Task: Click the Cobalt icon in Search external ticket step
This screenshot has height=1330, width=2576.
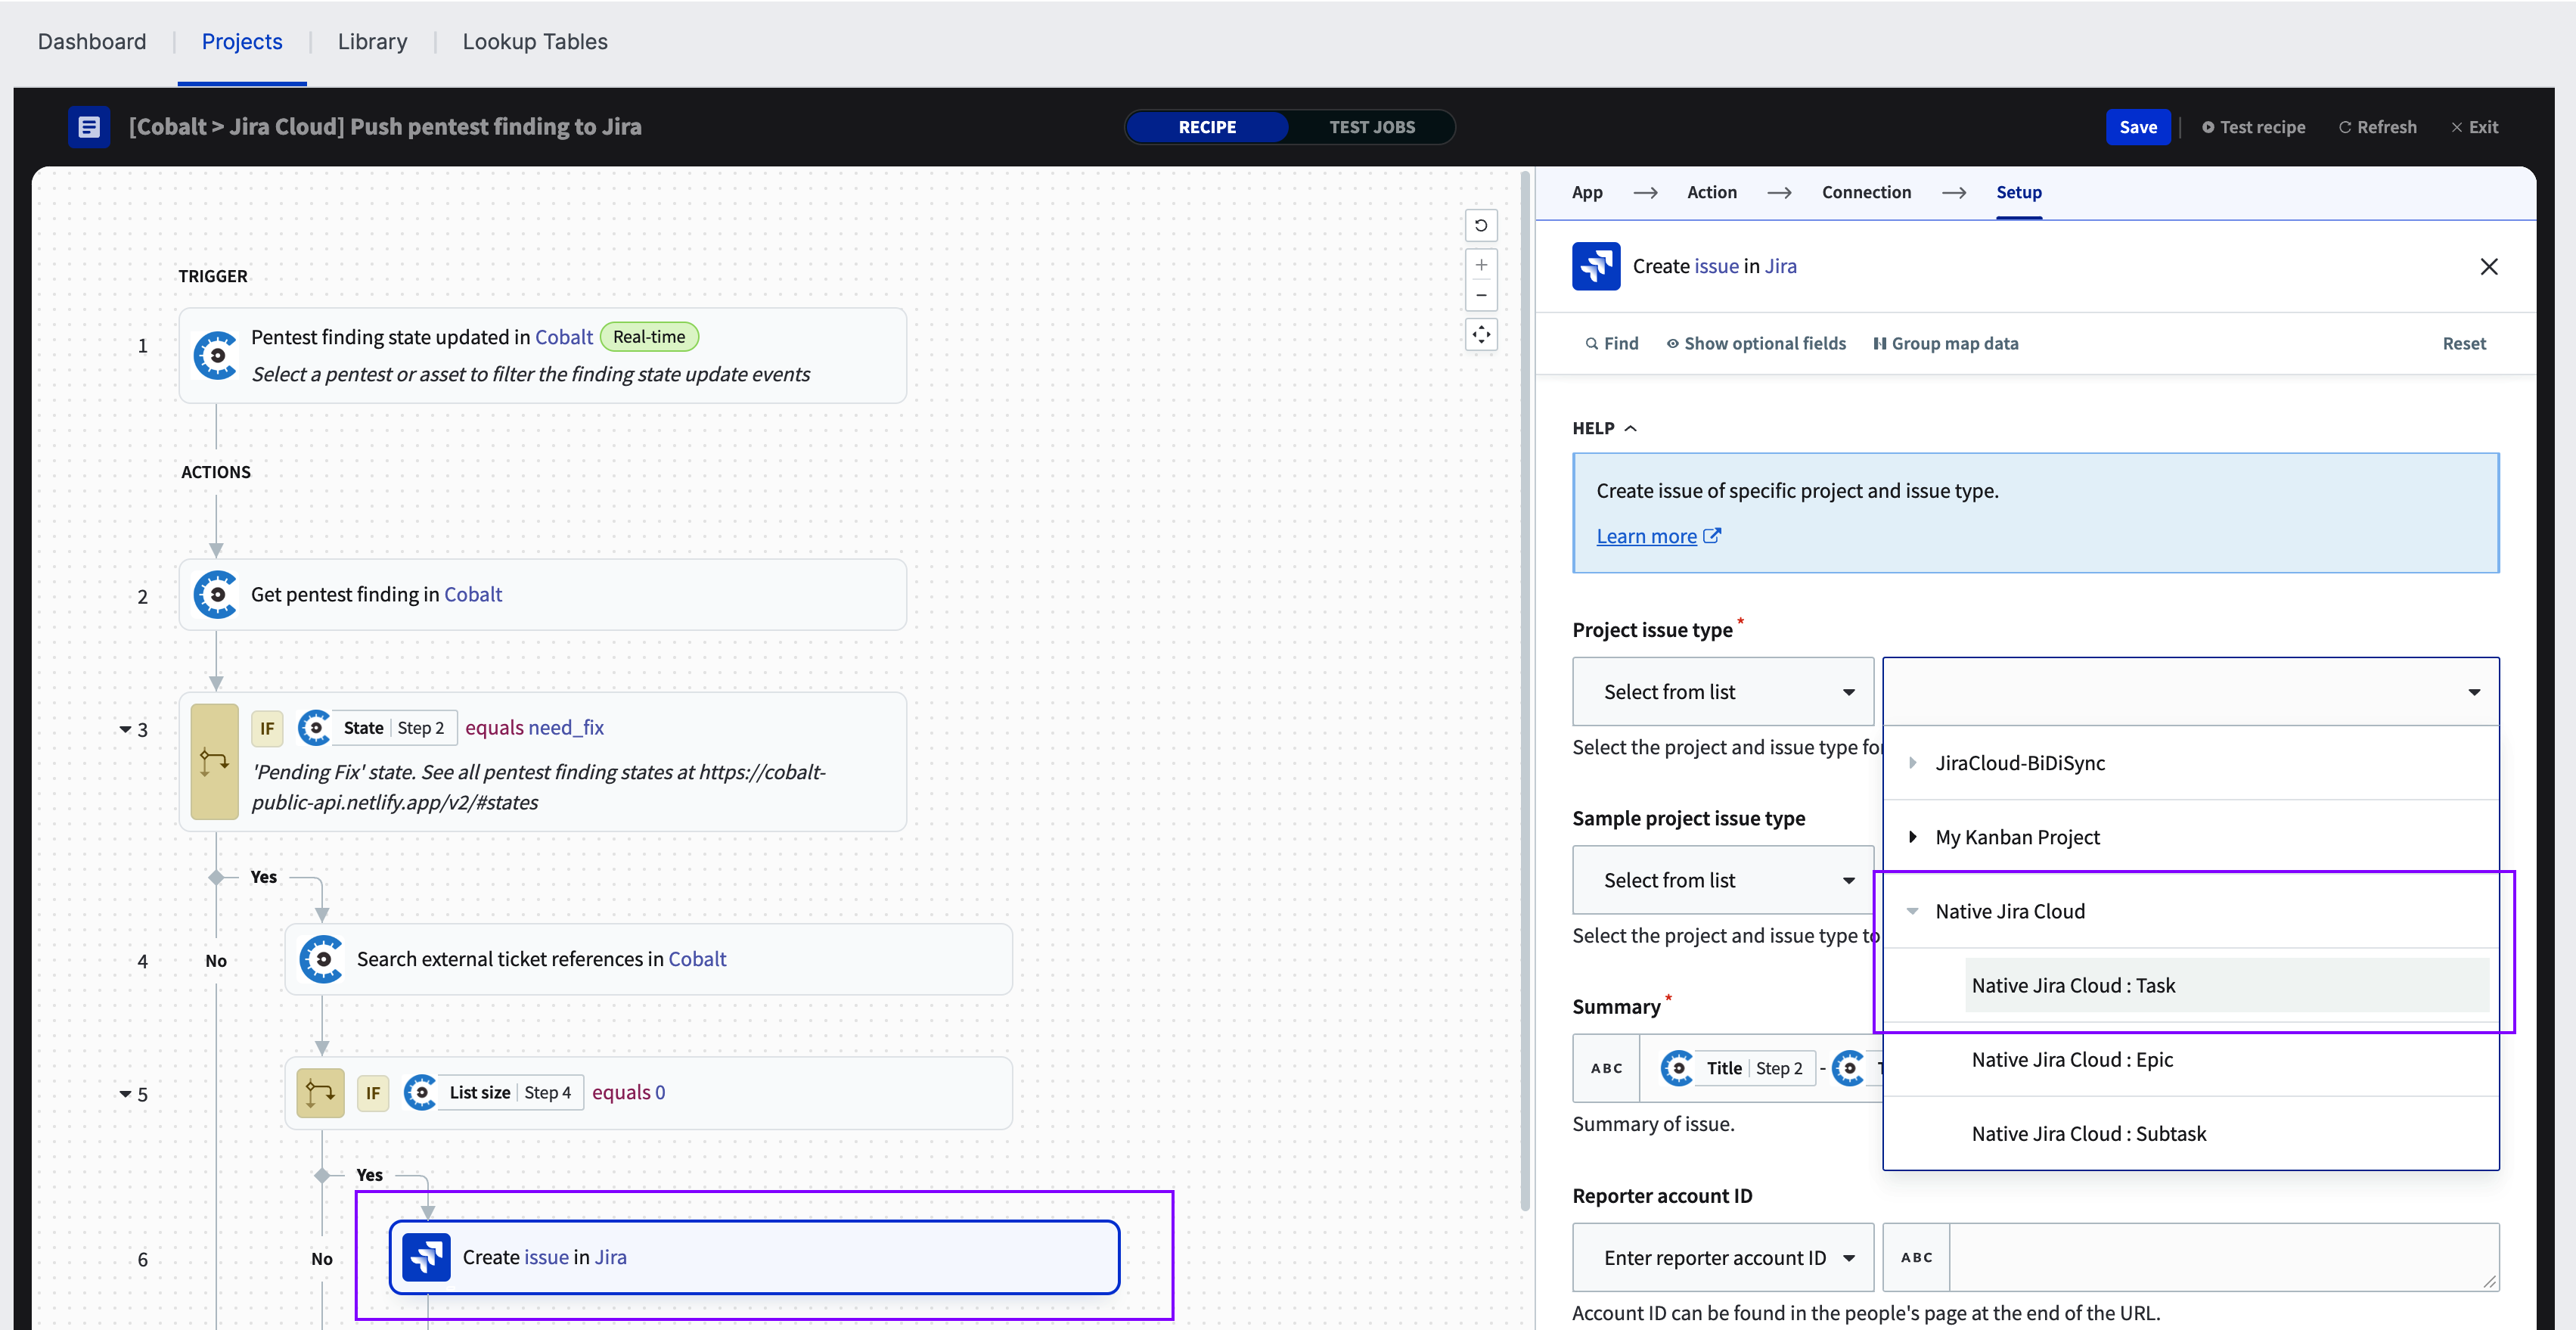Action: [322, 959]
